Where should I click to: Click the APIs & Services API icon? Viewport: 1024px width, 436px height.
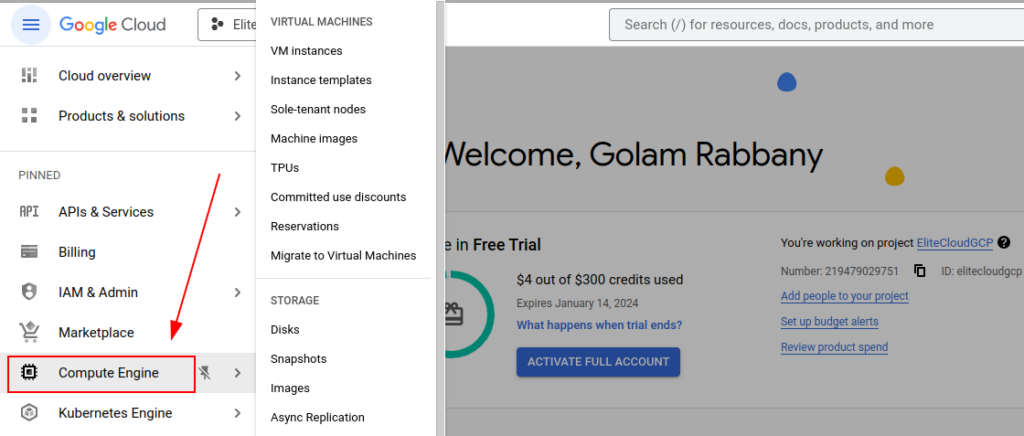click(29, 212)
